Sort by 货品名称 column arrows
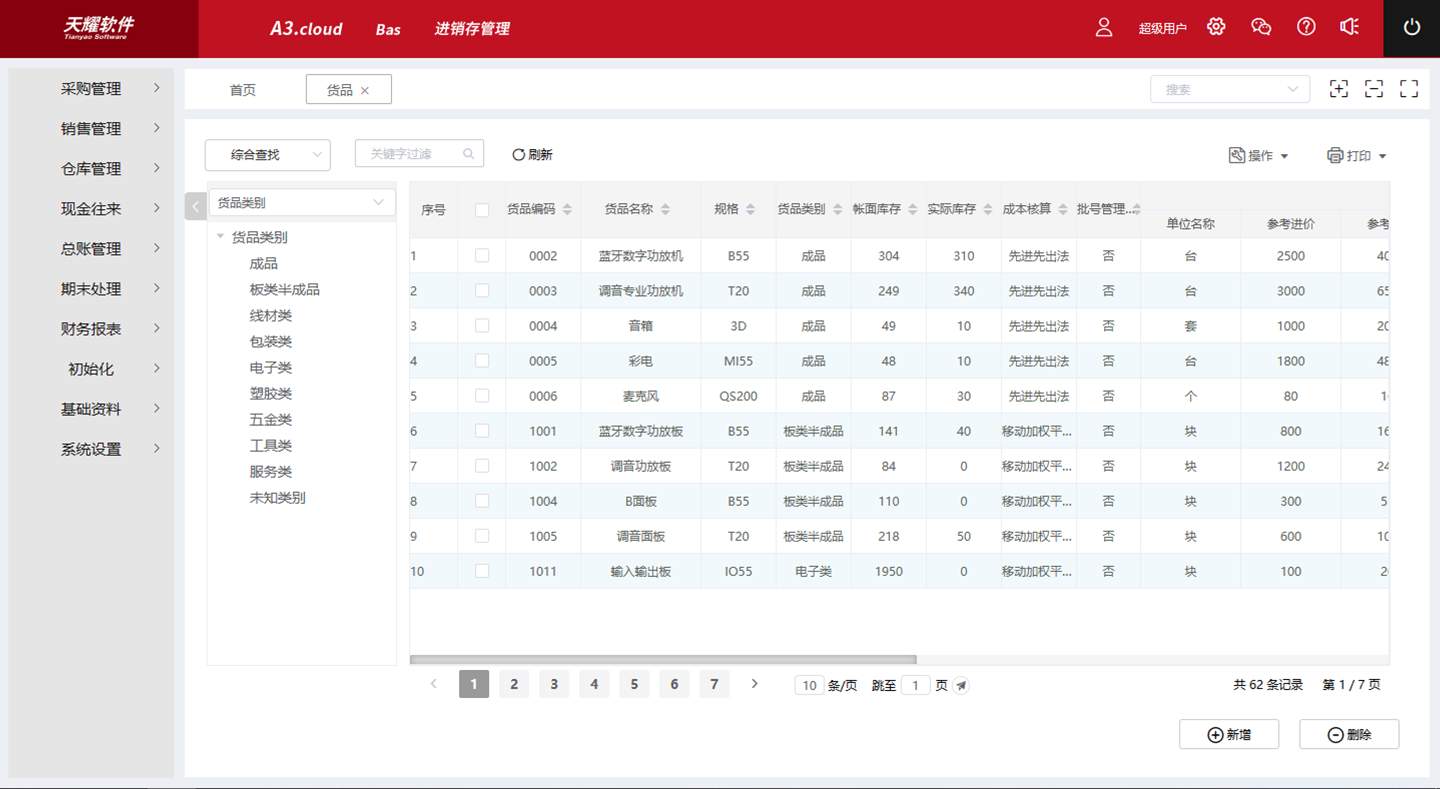 (x=666, y=209)
